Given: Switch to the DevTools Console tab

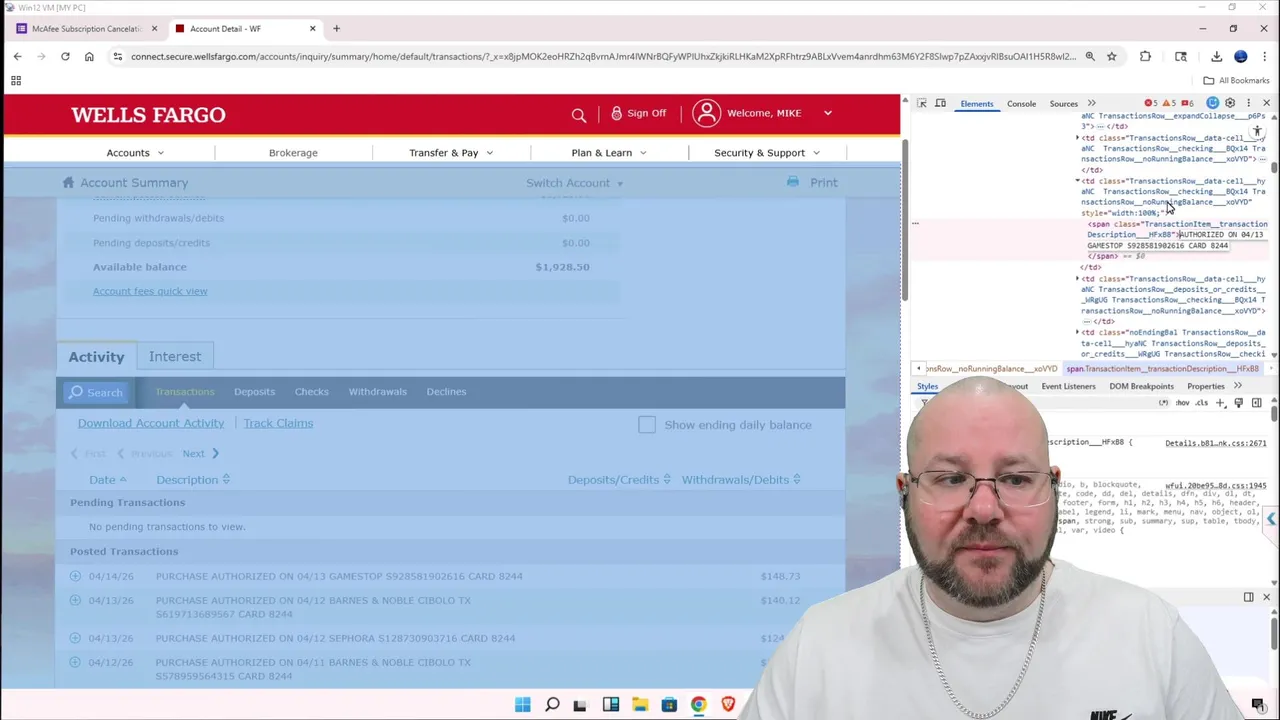Looking at the screenshot, I should [x=1021, y=104].
